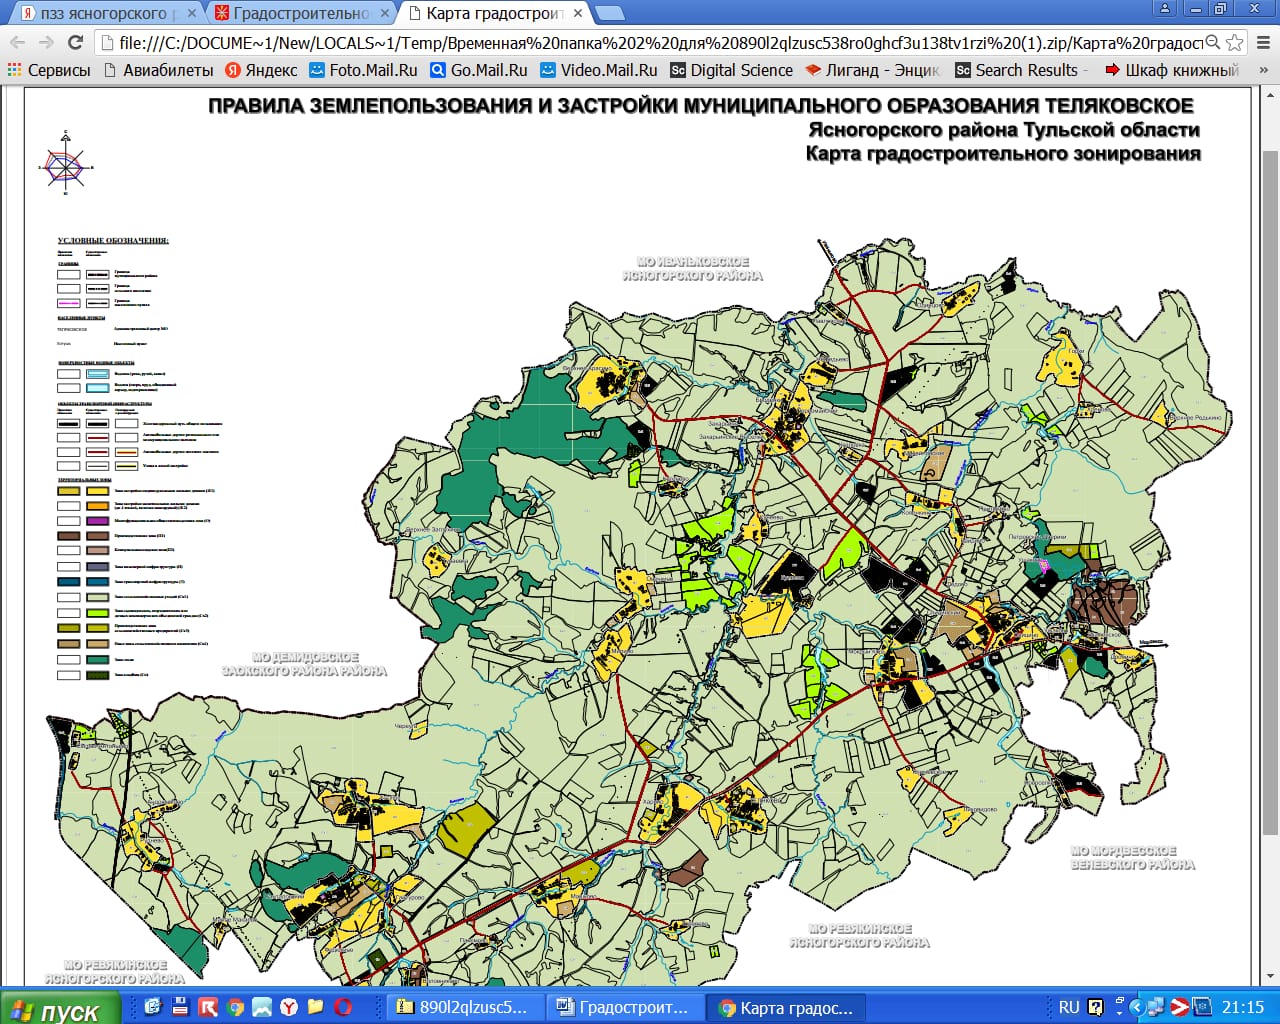Click the Chrome user profile icon

(1164, 9)
